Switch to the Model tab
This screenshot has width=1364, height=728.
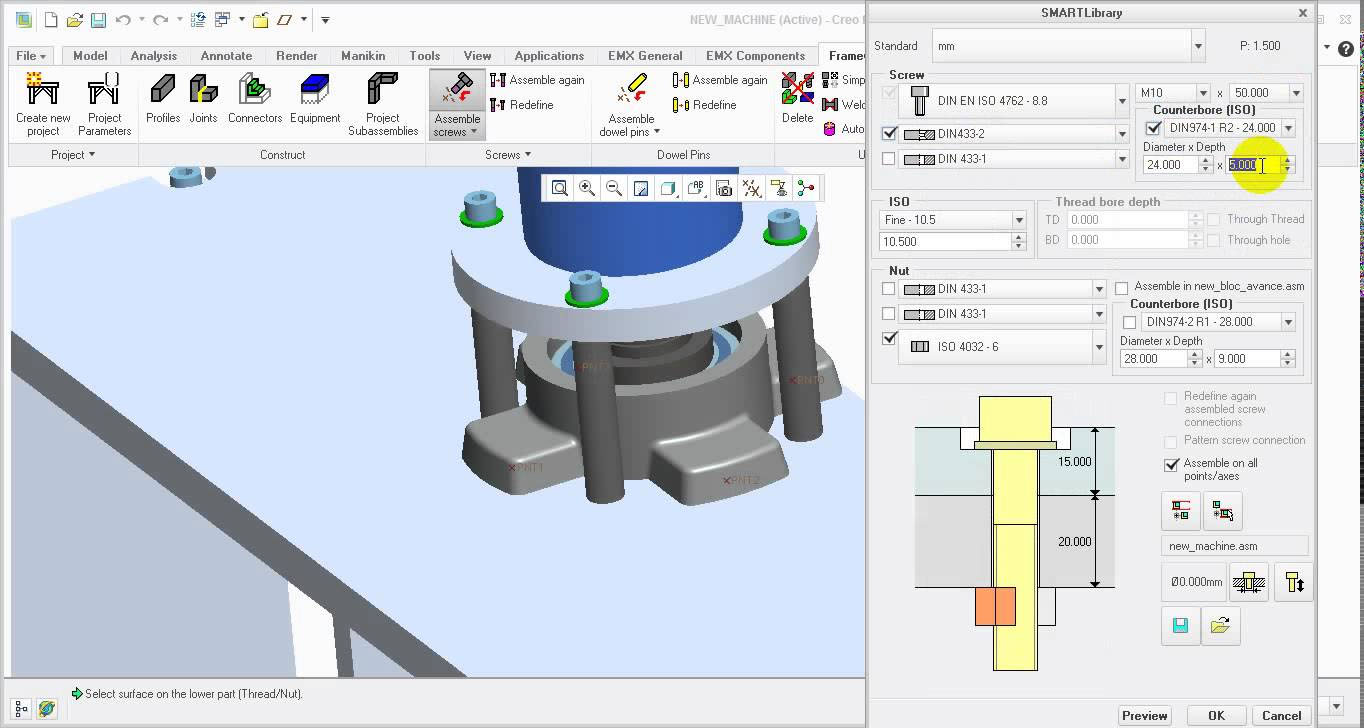point(90,56)
